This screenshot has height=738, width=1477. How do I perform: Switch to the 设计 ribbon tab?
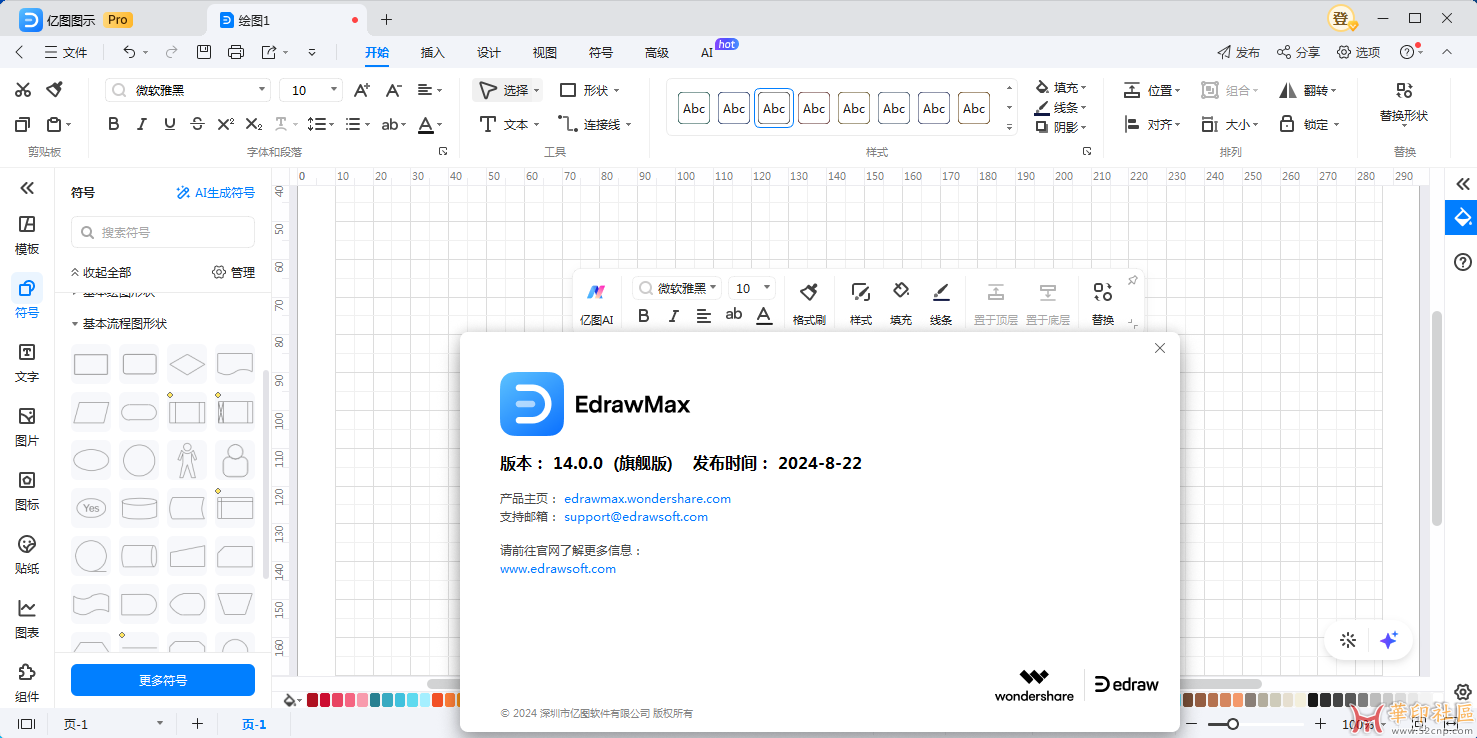489,52
